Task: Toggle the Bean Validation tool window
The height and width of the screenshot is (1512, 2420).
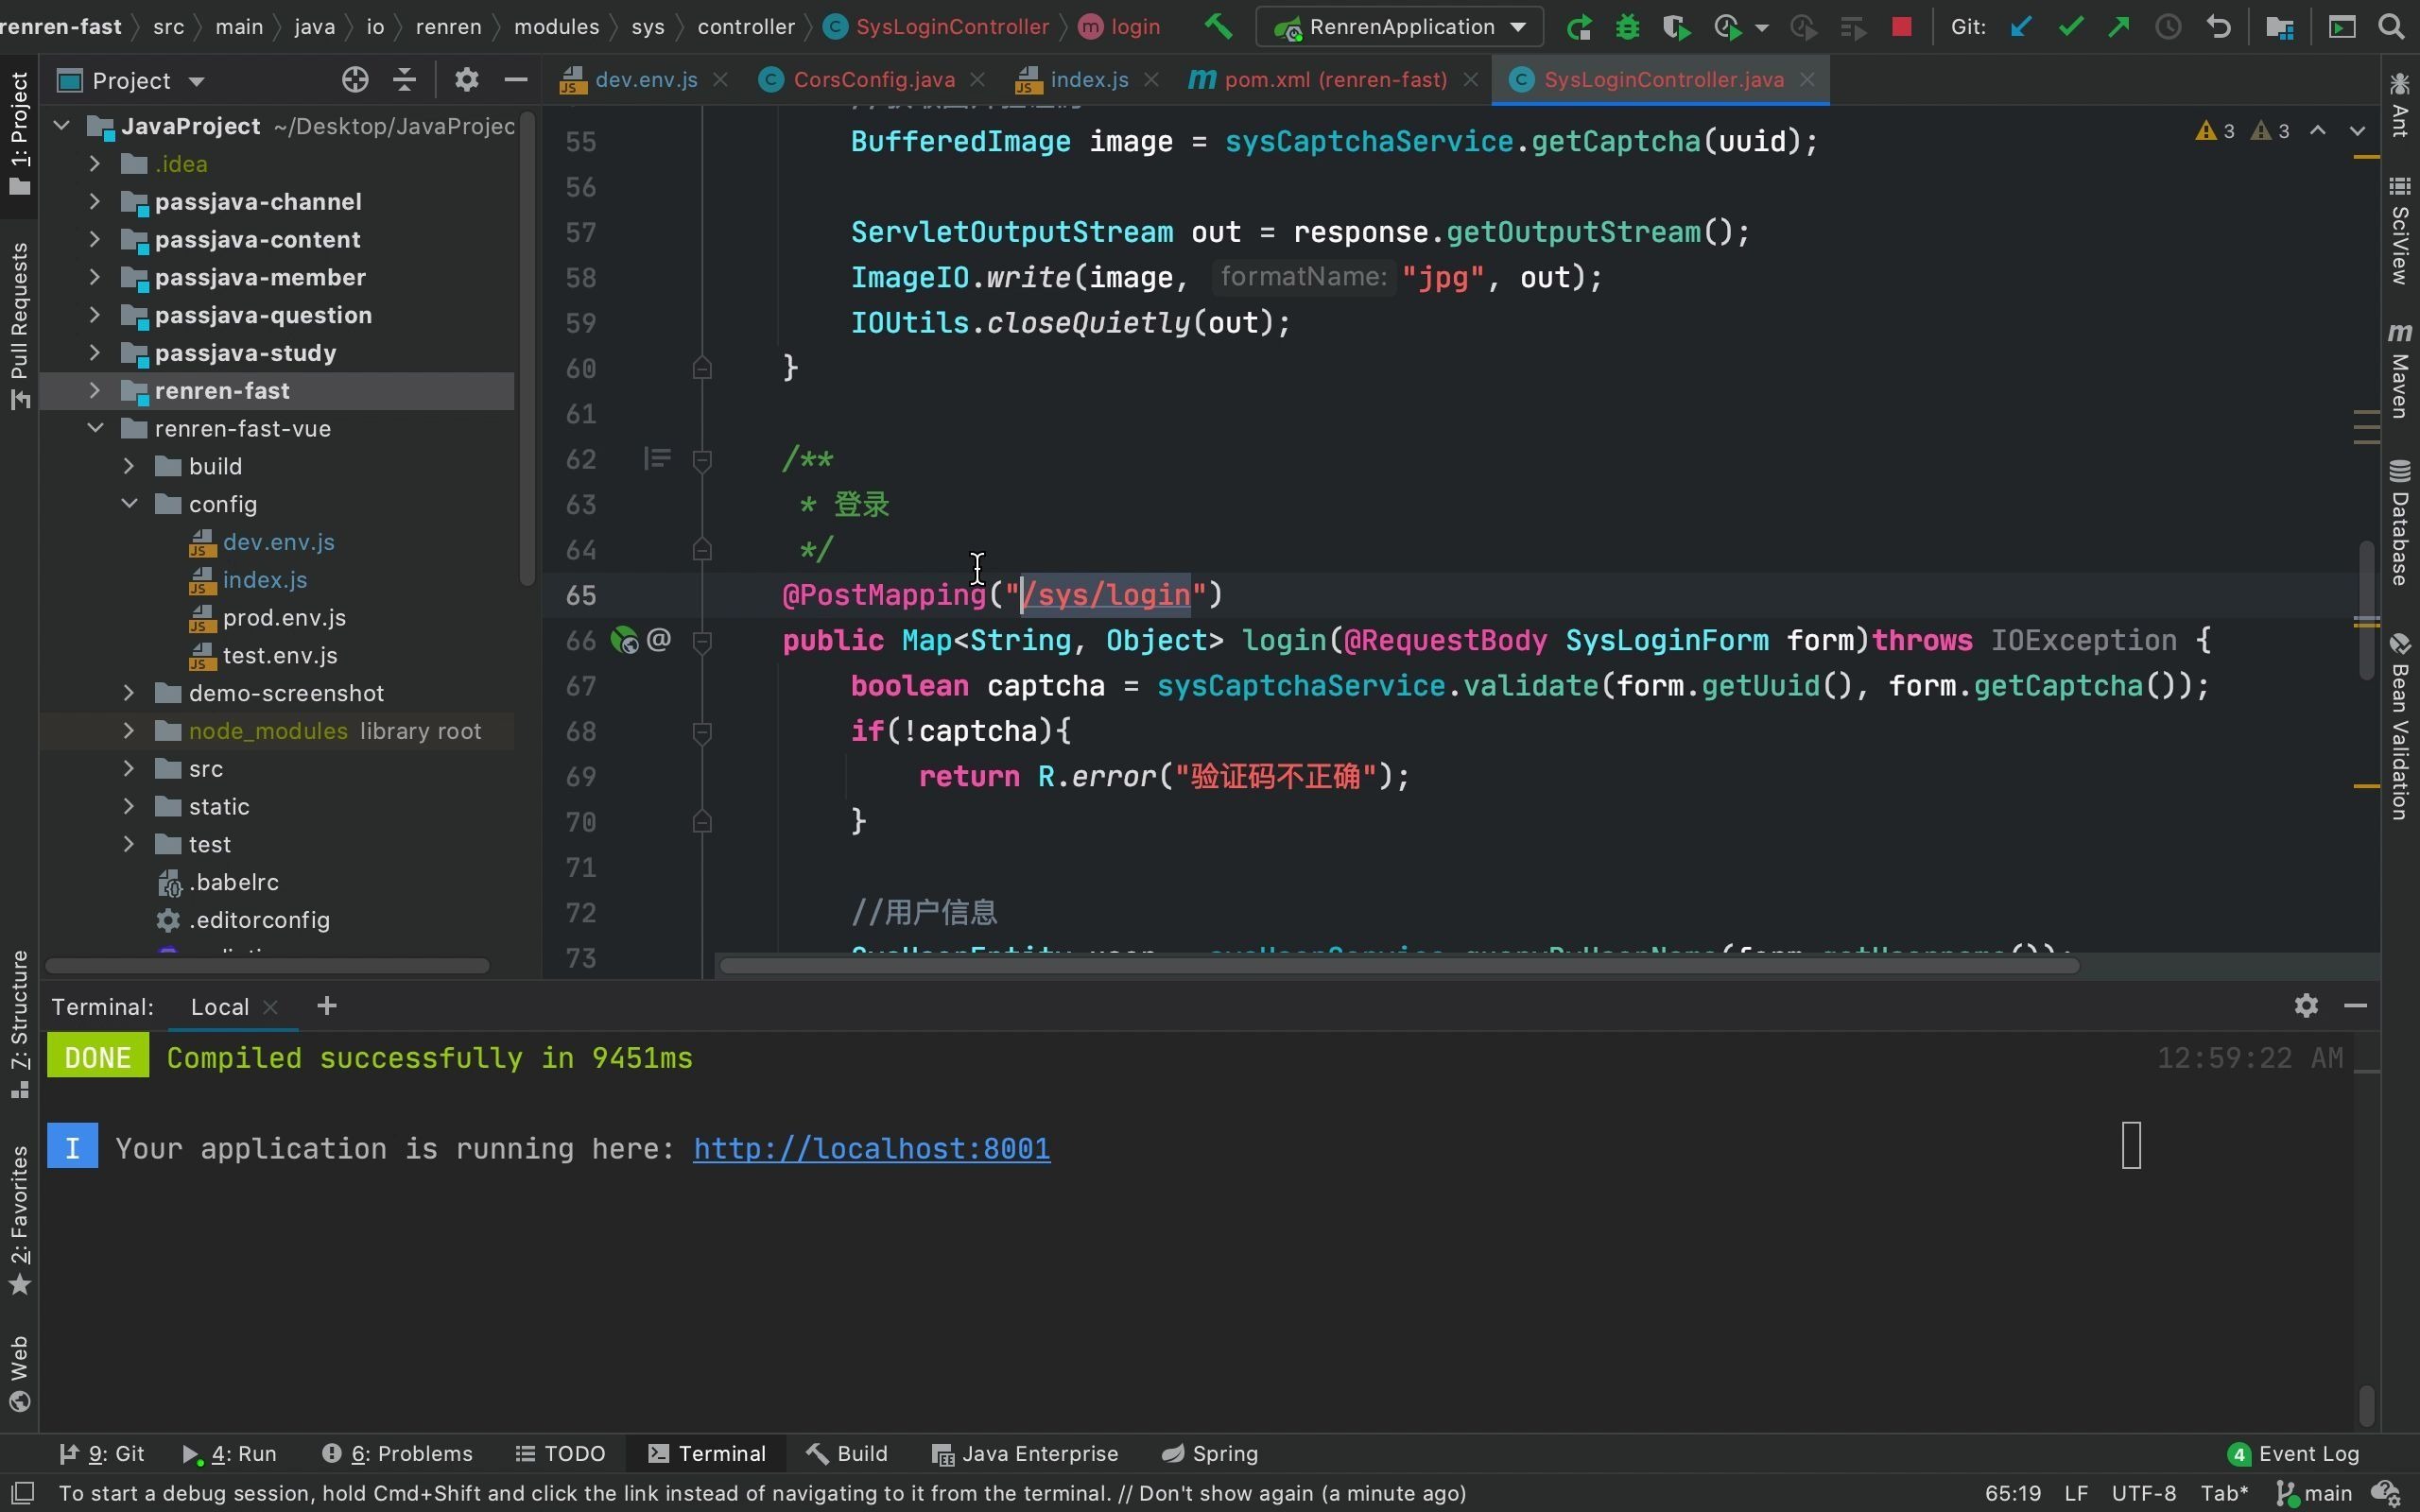Action: click(x=2400, y=727)
